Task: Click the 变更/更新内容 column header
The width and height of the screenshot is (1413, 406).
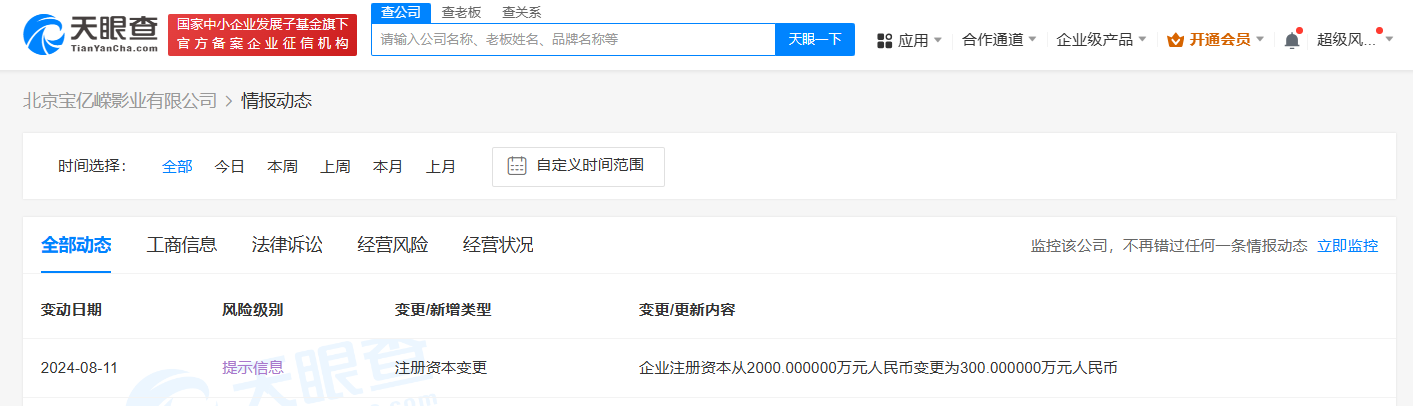Action: coord(687,310)
